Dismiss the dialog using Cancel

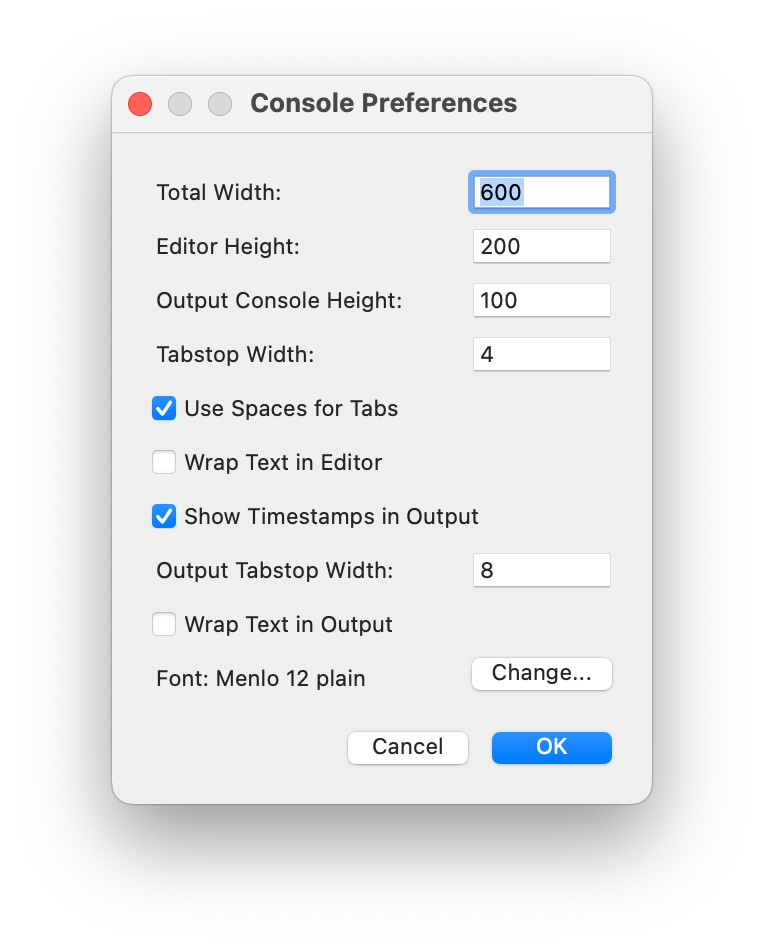pos(407,747)
